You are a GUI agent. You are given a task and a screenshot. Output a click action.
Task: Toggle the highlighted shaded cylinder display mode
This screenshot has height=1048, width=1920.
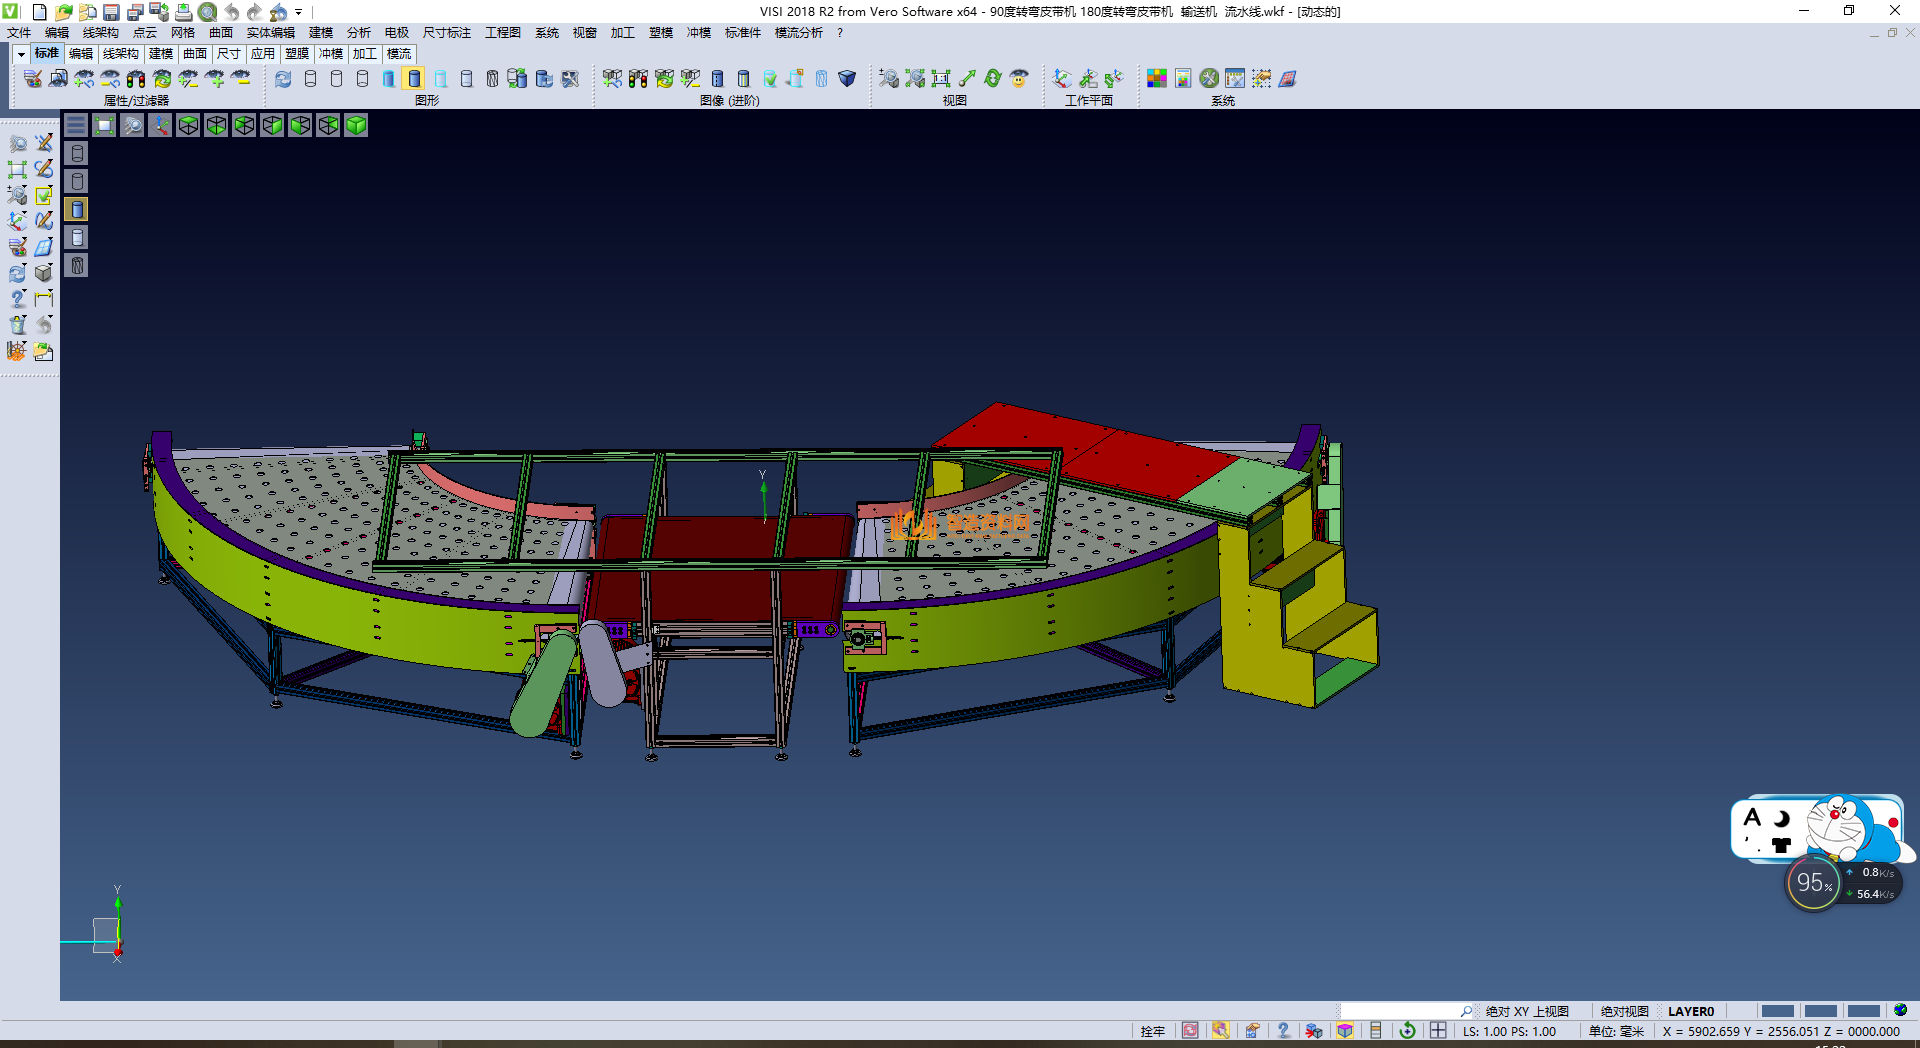(414, 79)
